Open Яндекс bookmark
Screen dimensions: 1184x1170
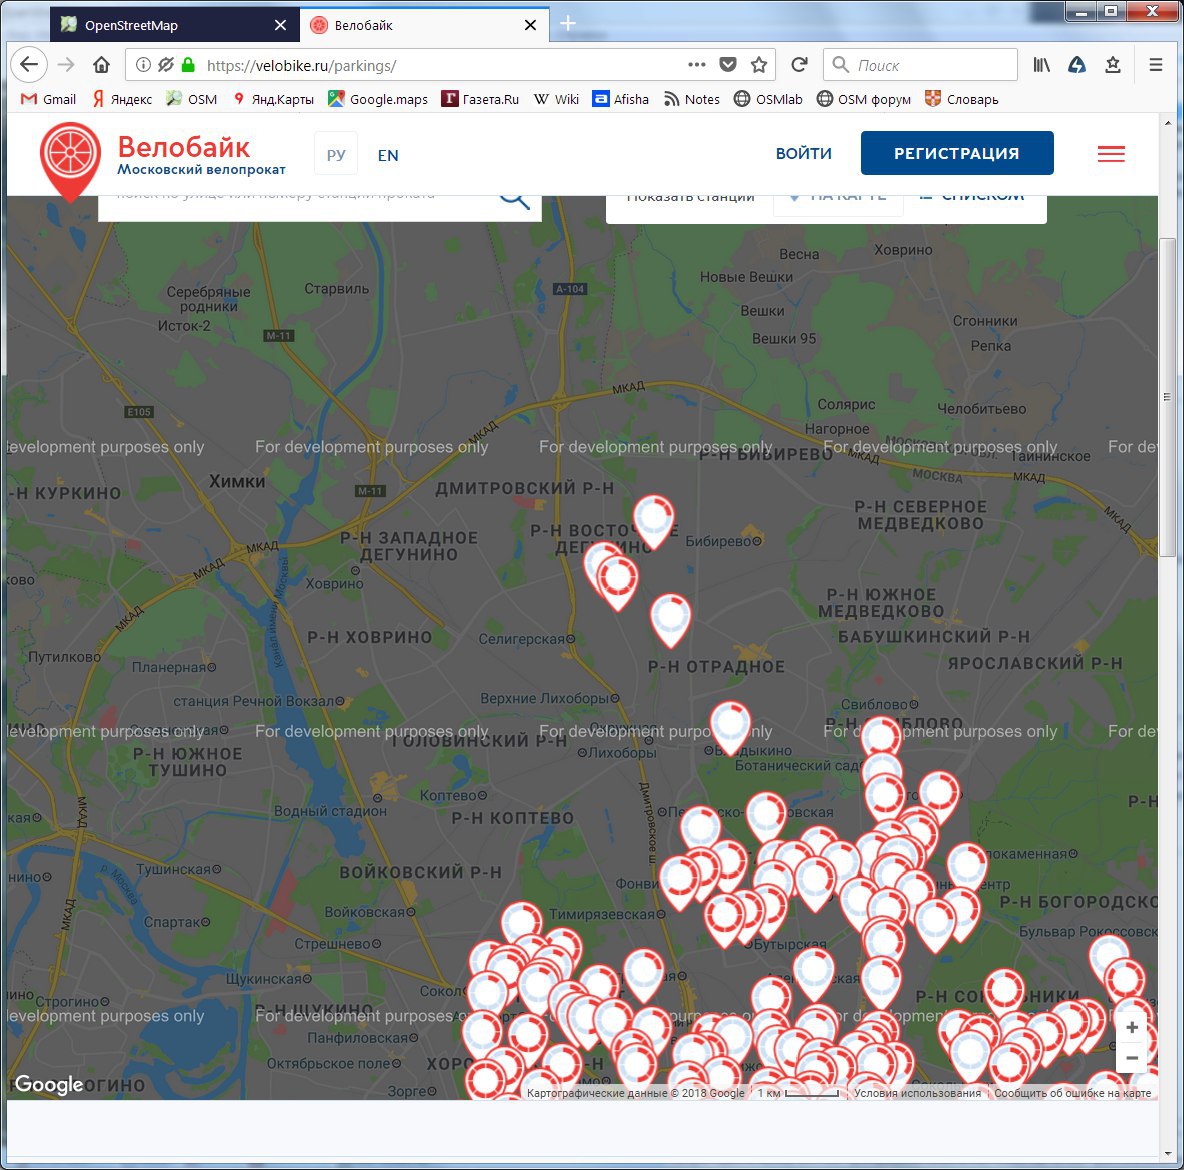tap(122, 99)
